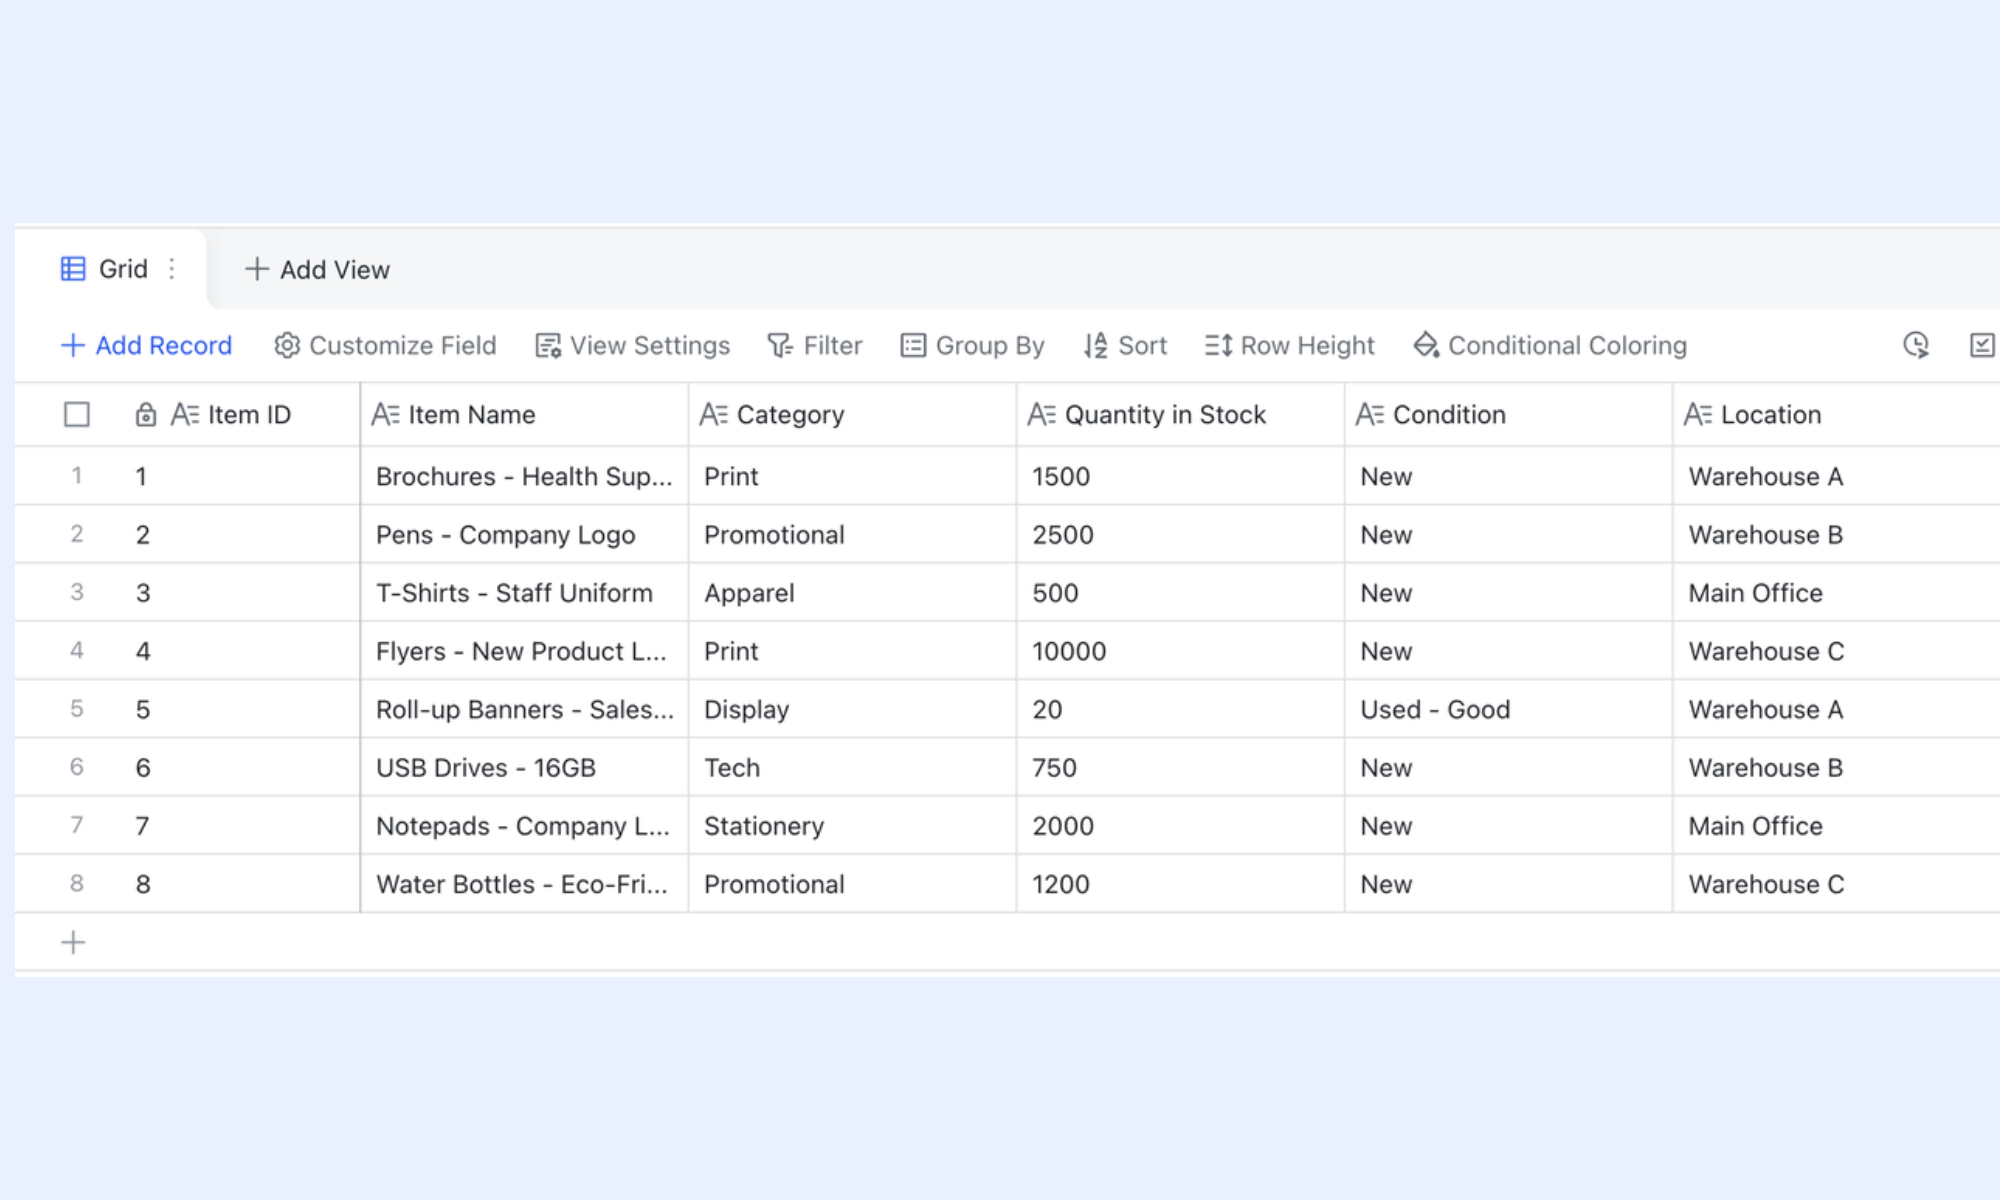Viewport: 2000px width, 1200px height.
Task: Click the 'Flyers - New Product L...' cell
Action: (524, 651)
